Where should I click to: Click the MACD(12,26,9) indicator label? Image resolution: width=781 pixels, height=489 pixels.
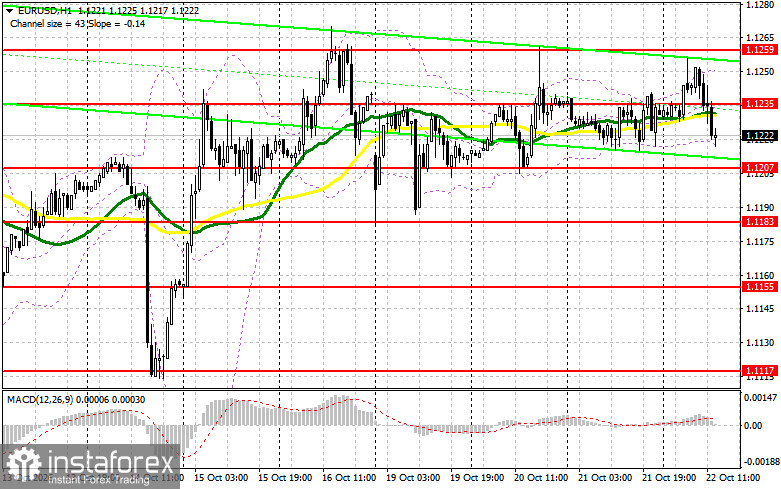[41, 400]
